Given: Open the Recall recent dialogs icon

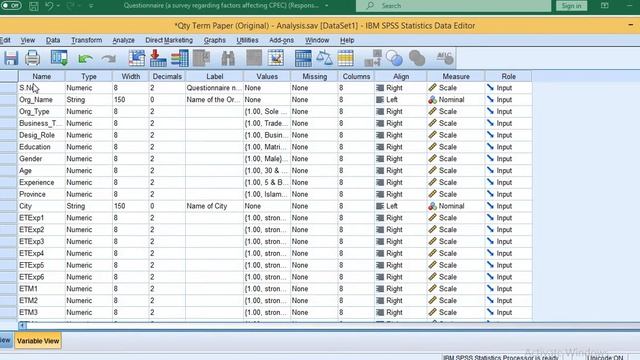Looking at the screenshot, I should pos(59,58).
